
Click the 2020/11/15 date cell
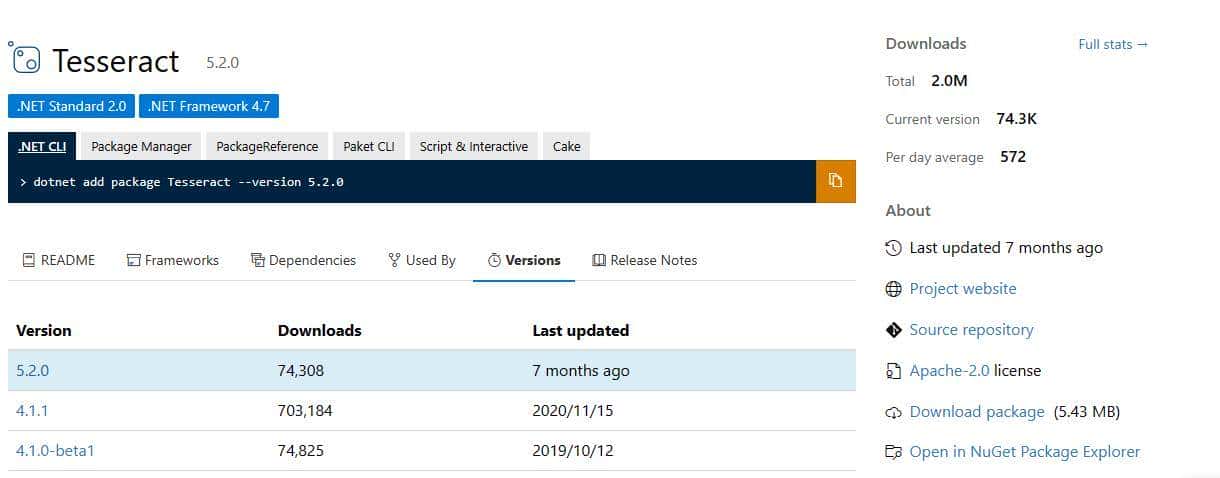tap(573, 411)
